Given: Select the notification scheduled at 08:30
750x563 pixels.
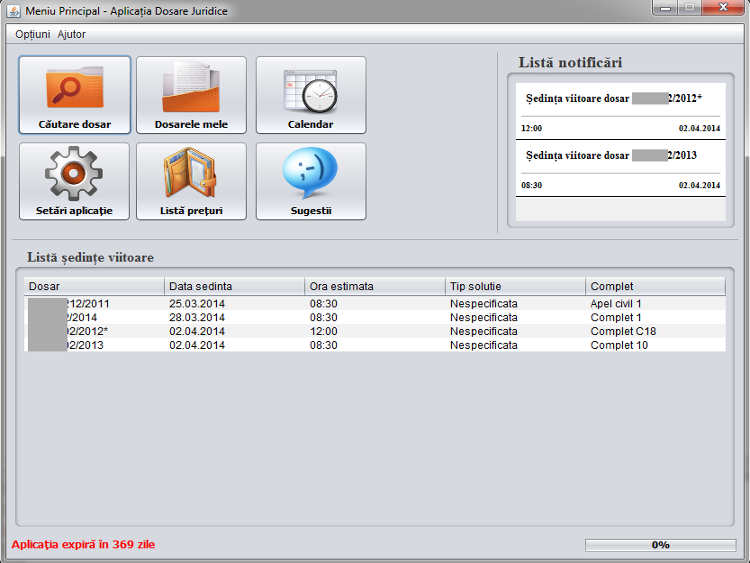Looking at the screenshot, I should pos(620,169).
